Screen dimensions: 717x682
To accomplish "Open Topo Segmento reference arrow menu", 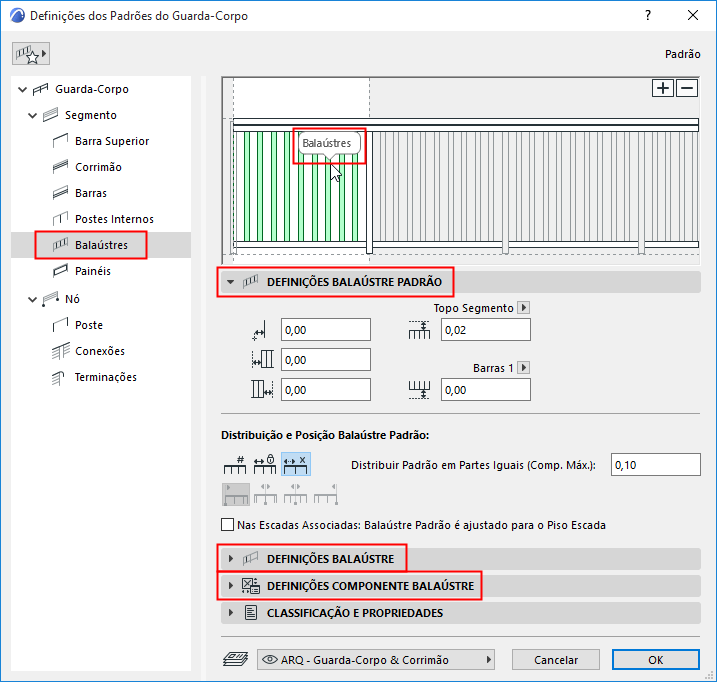I will [x=524, y=308].
